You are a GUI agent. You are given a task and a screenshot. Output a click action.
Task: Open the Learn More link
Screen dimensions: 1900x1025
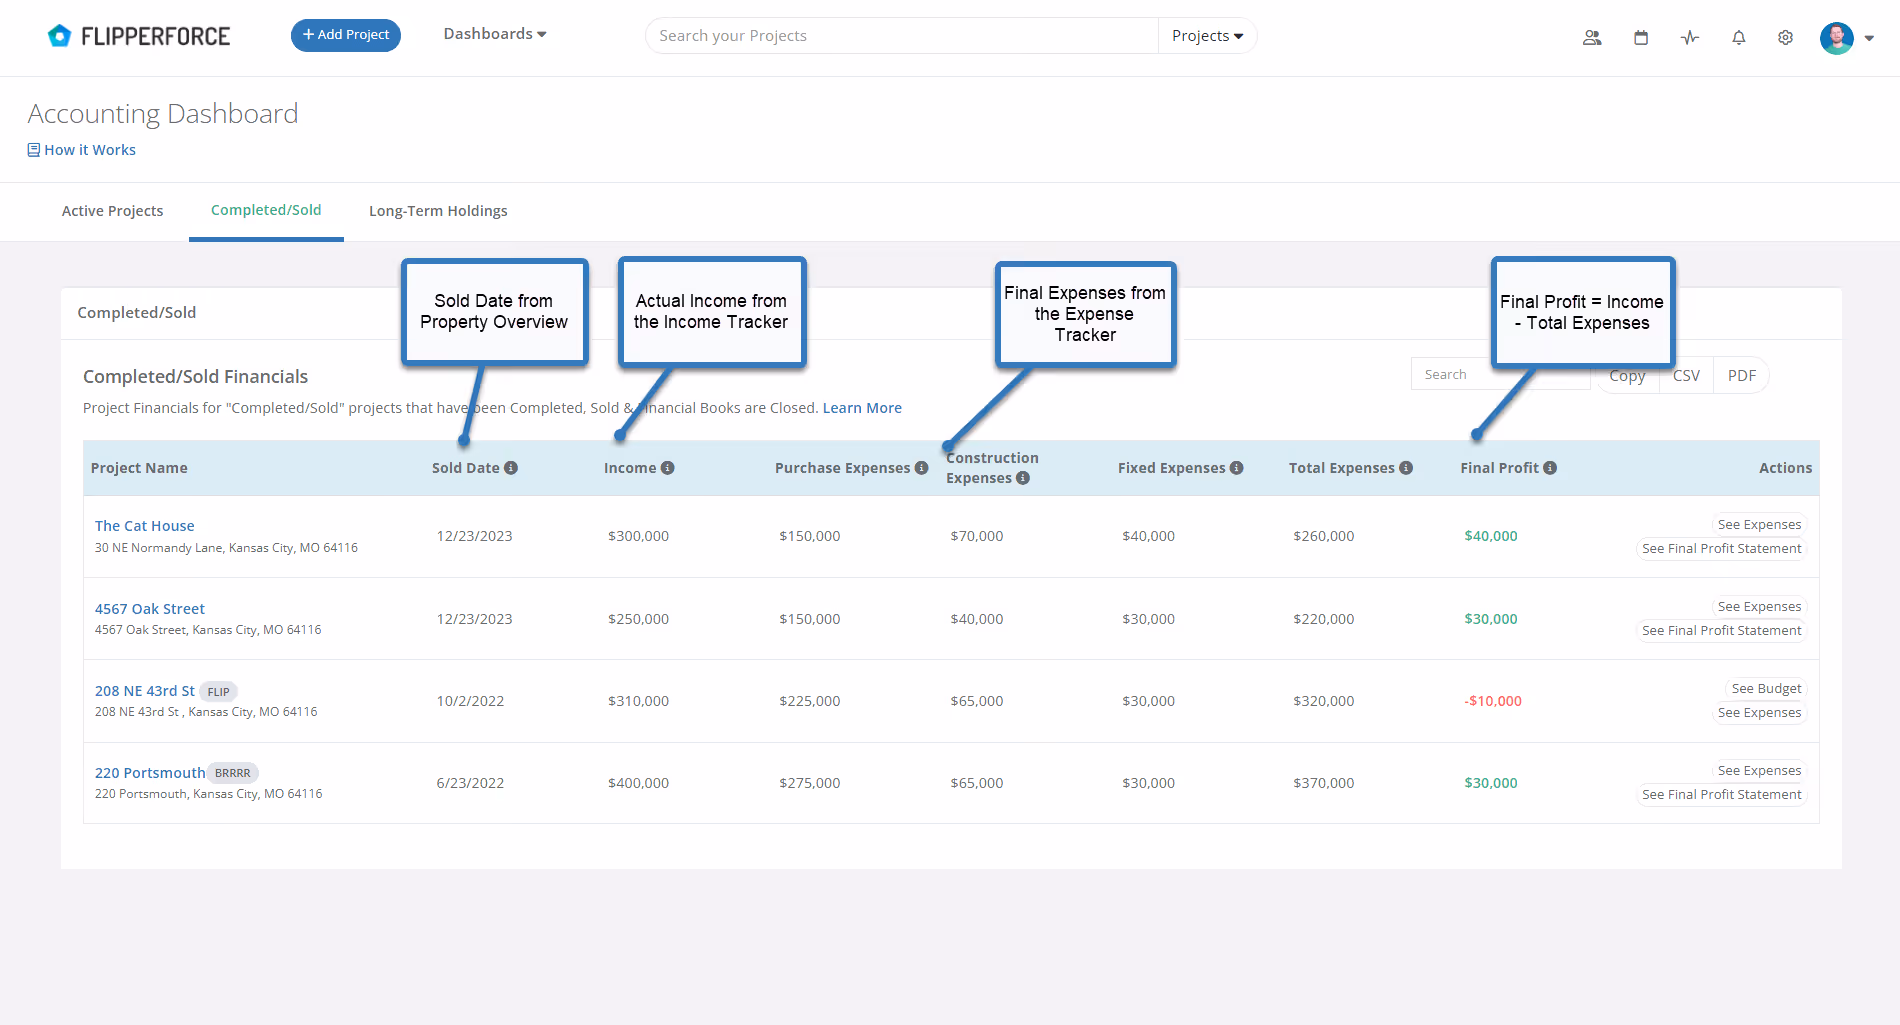pyautogui.click(x=862, y=408)
